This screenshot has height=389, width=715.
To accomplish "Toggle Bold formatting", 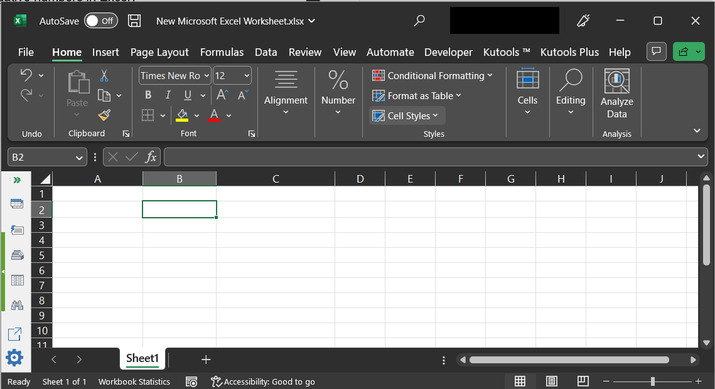I will point(148,95).
